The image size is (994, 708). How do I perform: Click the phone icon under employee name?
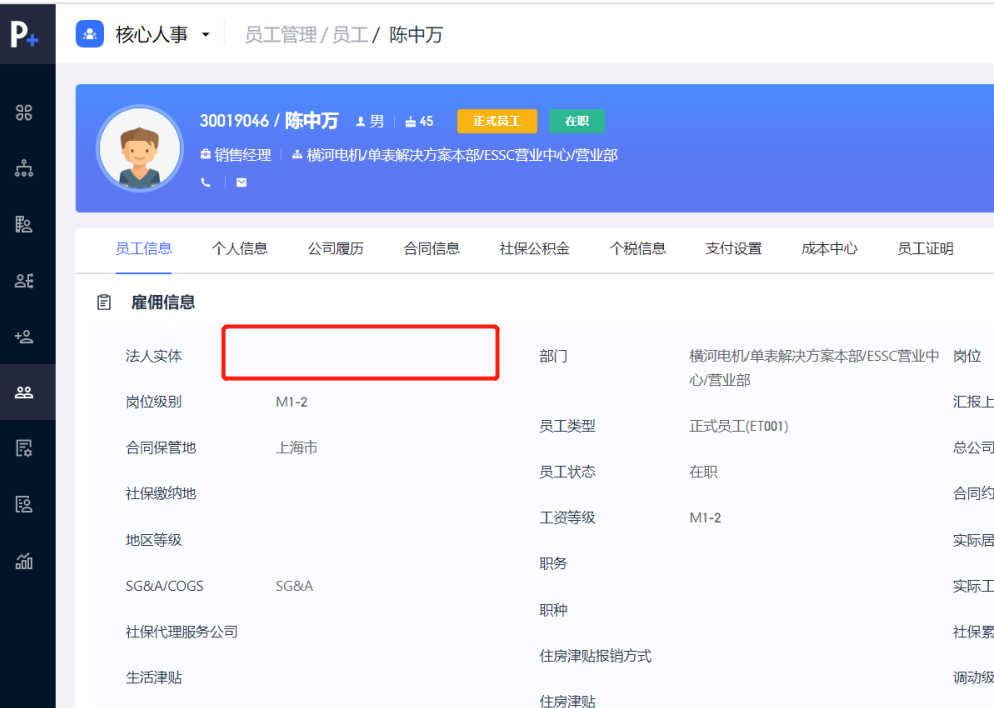pyautogui.click(x=206, y=183)
